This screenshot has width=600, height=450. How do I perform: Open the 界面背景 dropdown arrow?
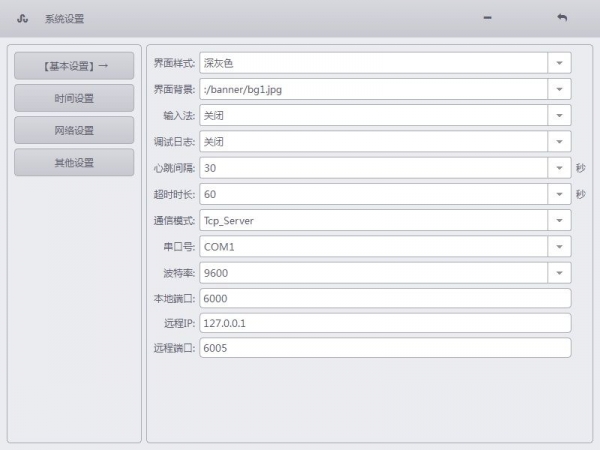coord(559,89)
